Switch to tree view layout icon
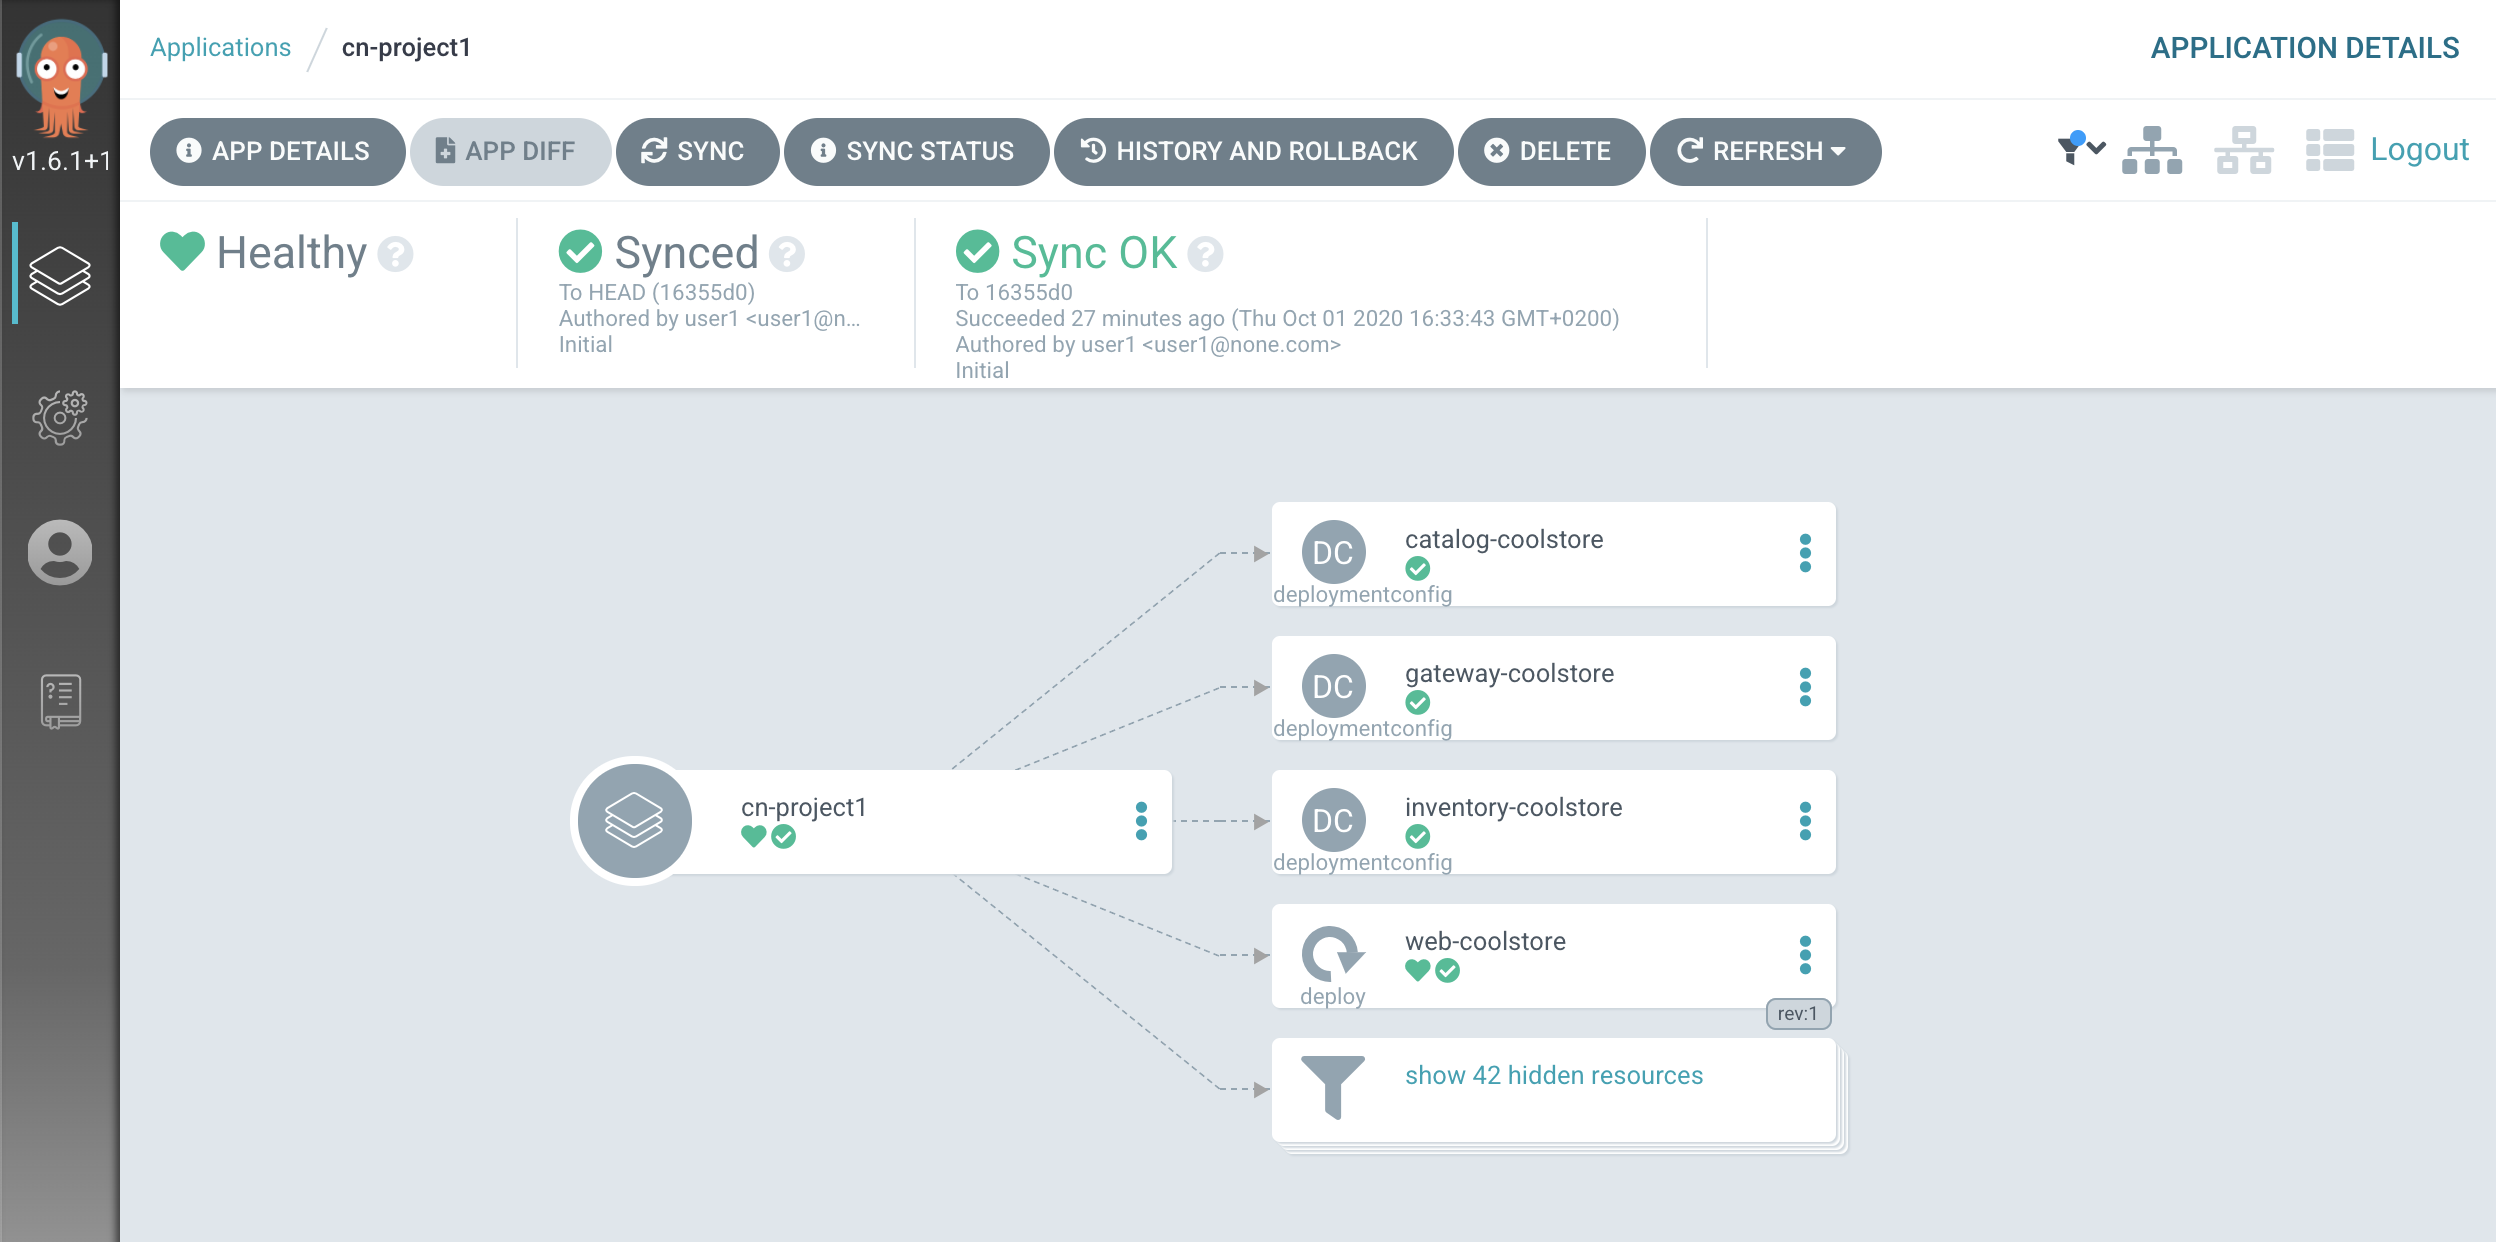 (x=2152, y=150)
